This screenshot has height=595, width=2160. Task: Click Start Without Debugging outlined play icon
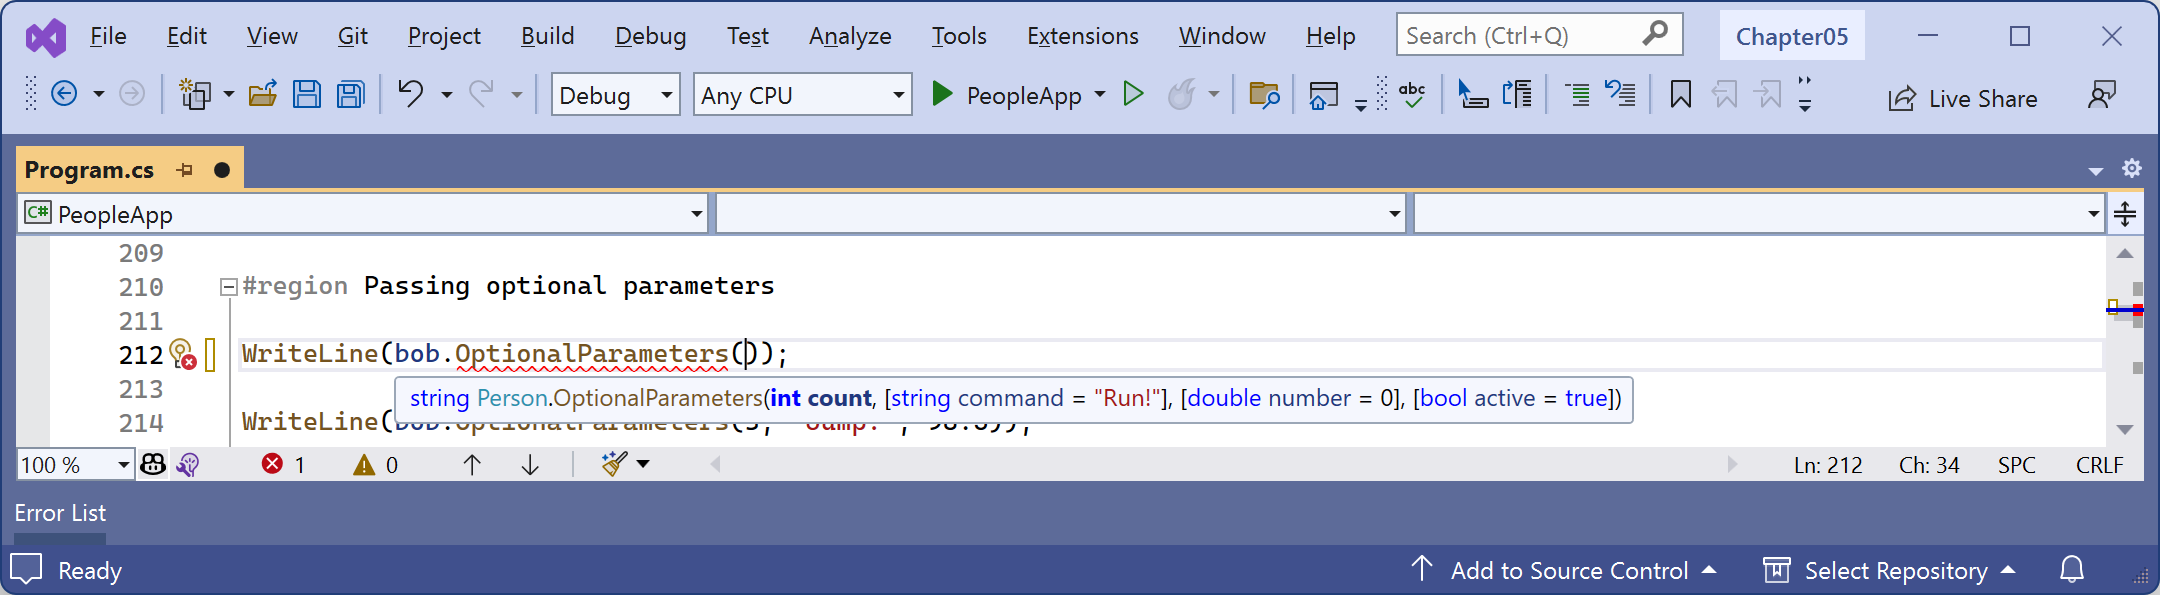(1133, 94)
